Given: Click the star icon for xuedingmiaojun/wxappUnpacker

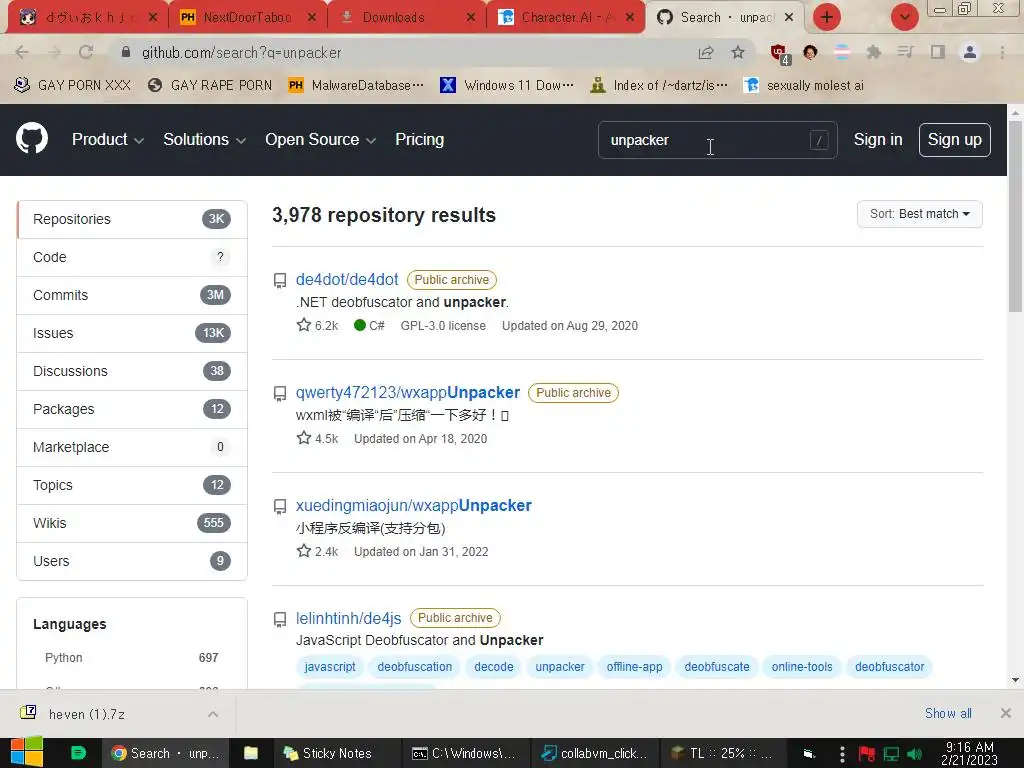Looking at the screenshot, I should [x=304, y=551].
